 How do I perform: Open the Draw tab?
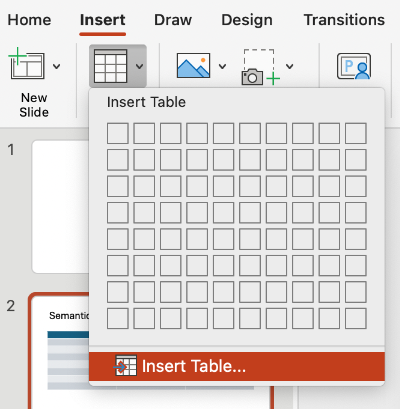[x=173, y=20]
